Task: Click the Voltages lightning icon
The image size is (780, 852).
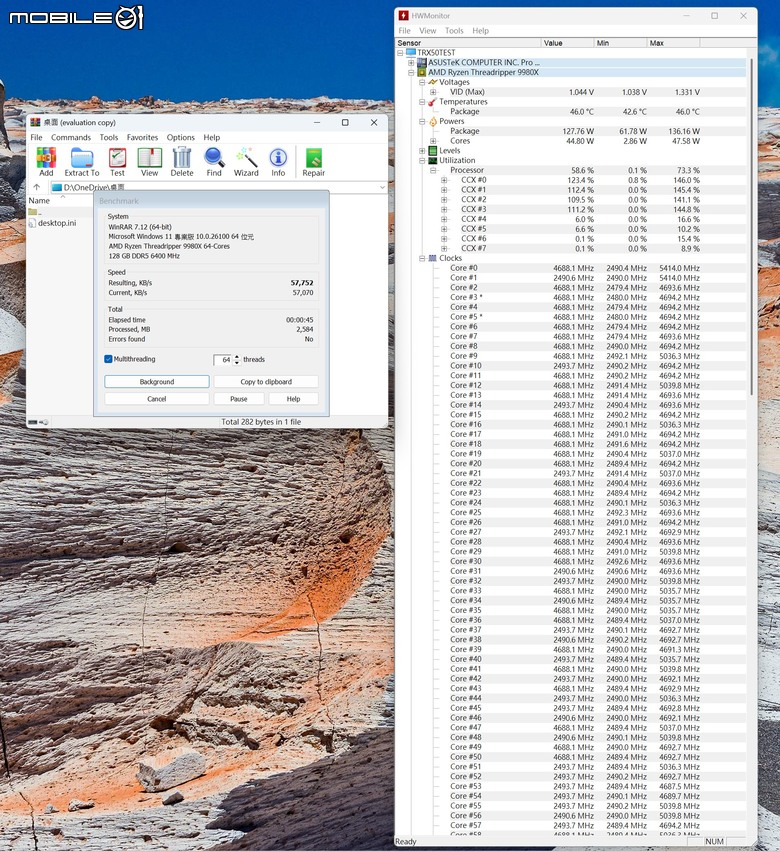Action: pyautogui.click(x=433, y=82)
